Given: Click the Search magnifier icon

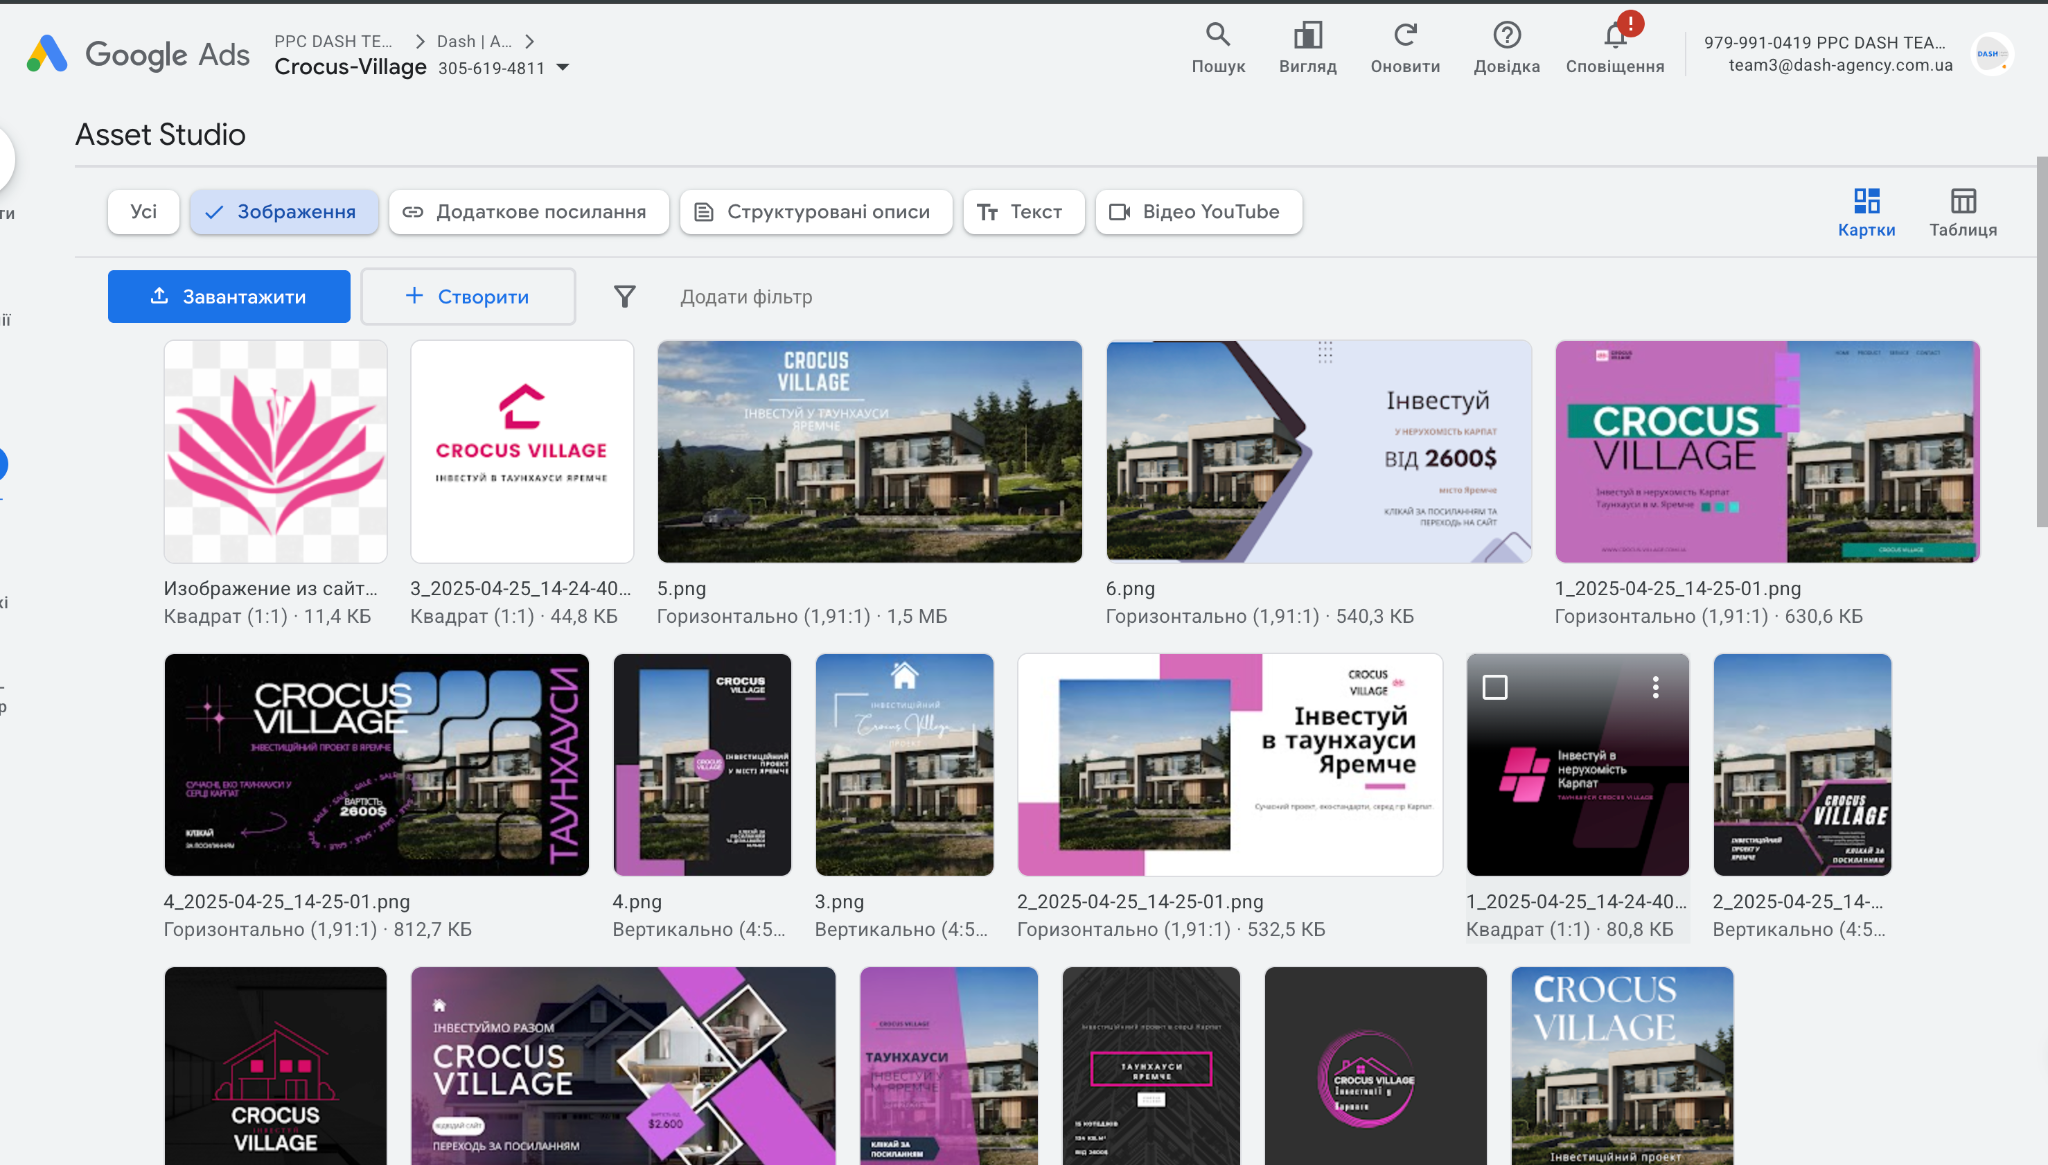Looking at the screenshot, I should (x=1217, y=36).
